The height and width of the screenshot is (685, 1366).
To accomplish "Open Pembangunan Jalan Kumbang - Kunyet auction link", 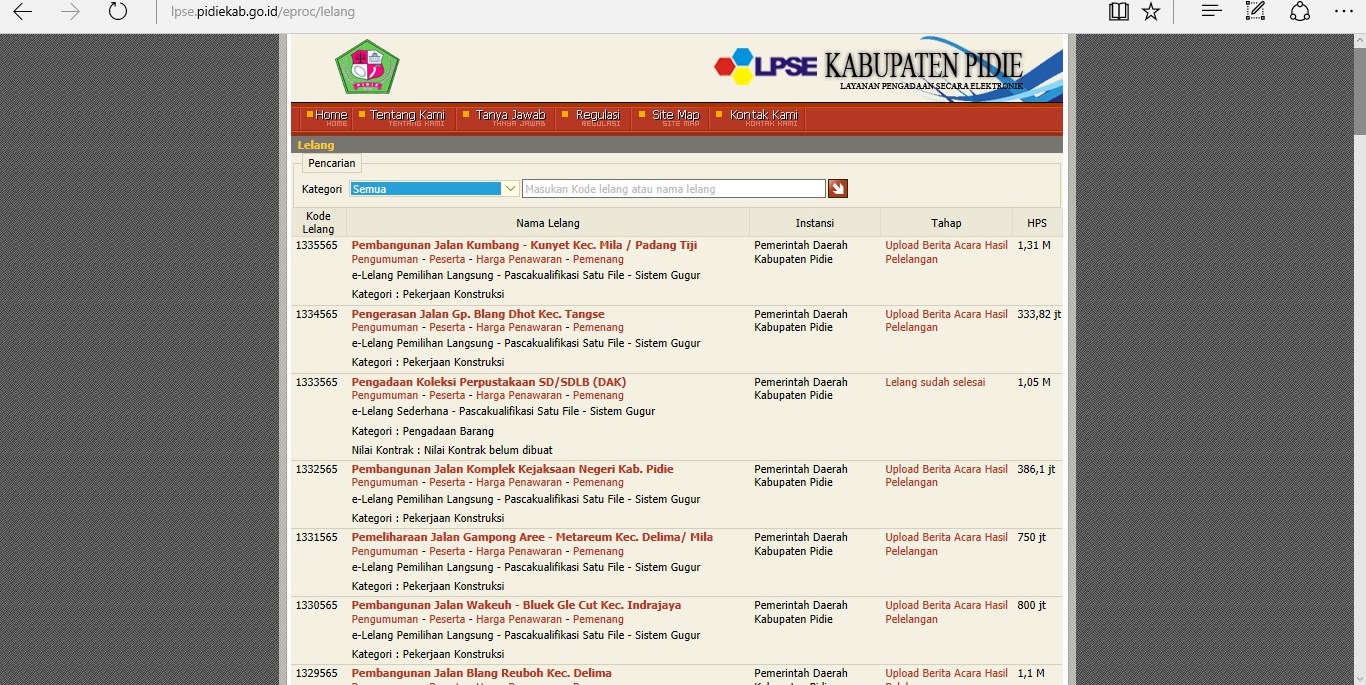I will pyautogui.click(x=524, y=245).
